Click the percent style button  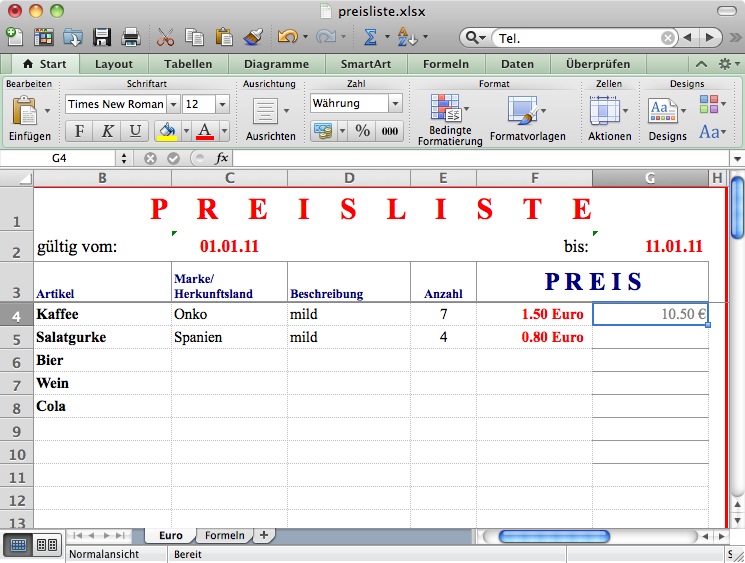[x=362, y=131]
